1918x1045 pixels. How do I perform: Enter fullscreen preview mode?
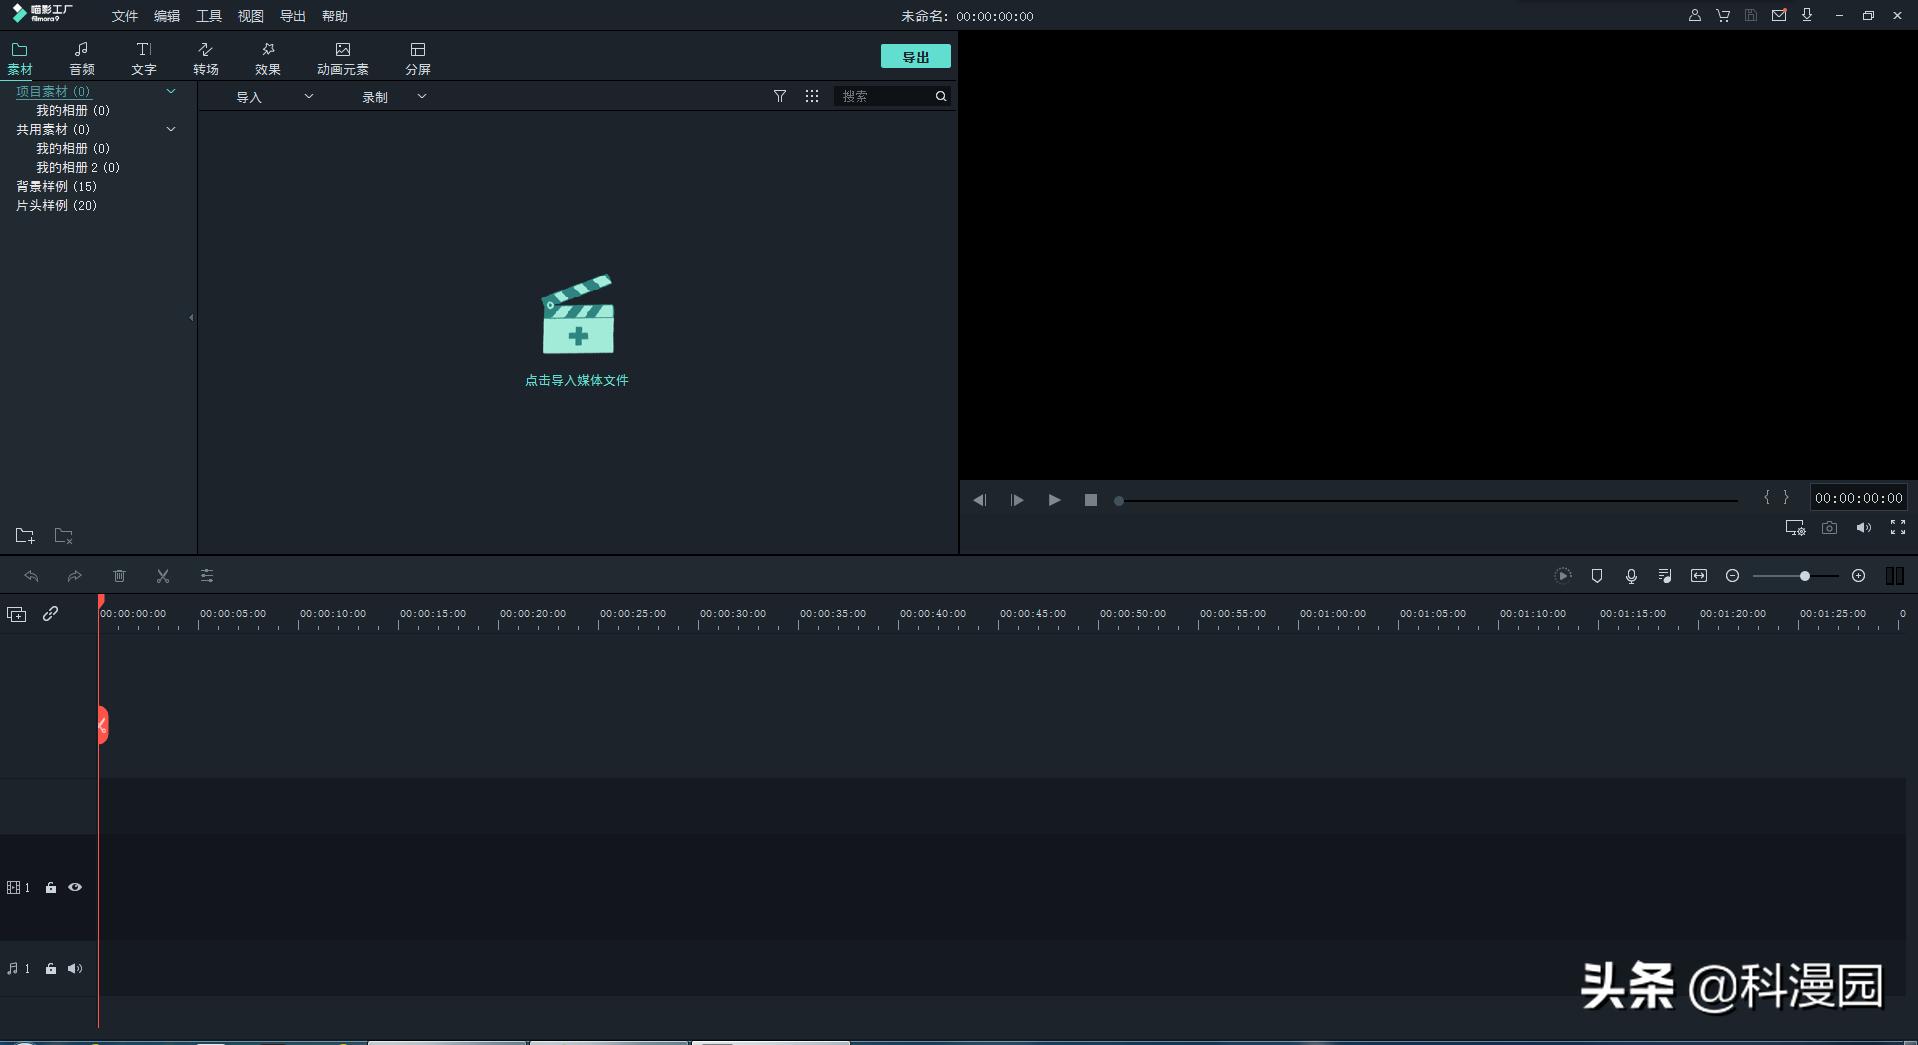pyautogui.click(x=1897, y=528)
